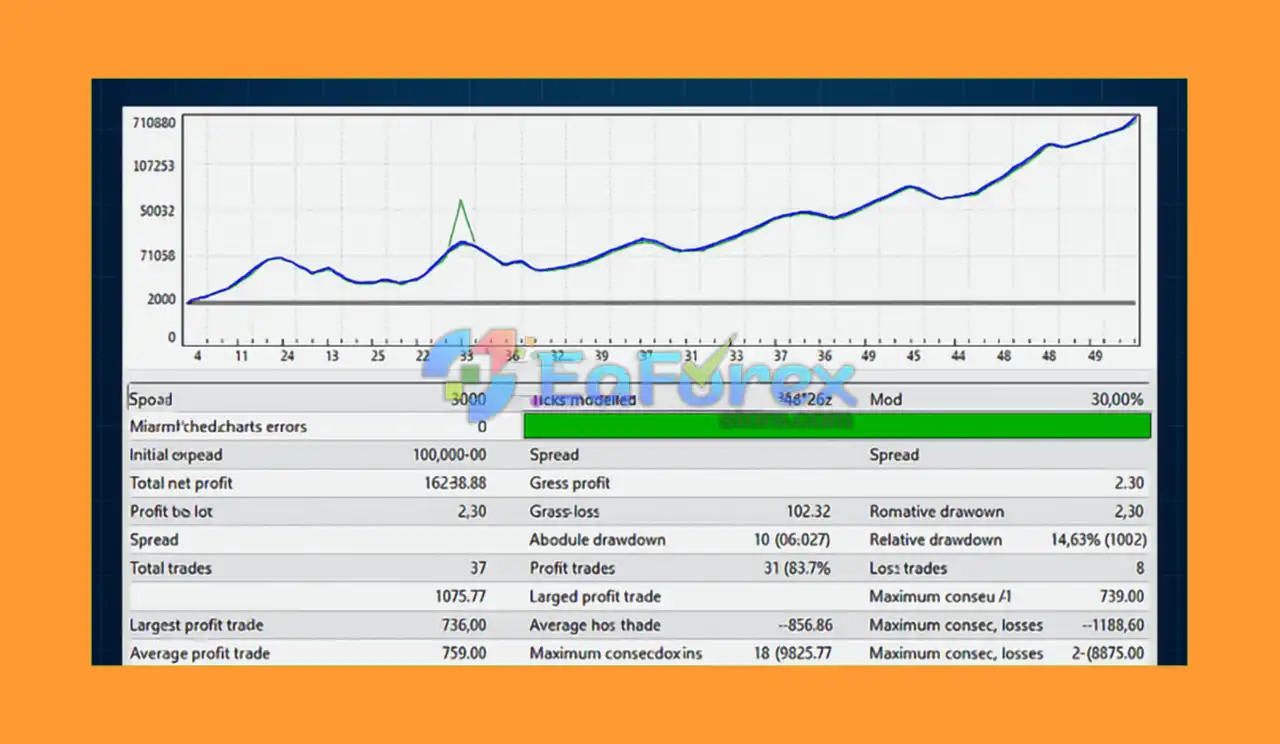
Task: Click the 1075.77 value
Action: pyautogui.click(x=461, y=596)
